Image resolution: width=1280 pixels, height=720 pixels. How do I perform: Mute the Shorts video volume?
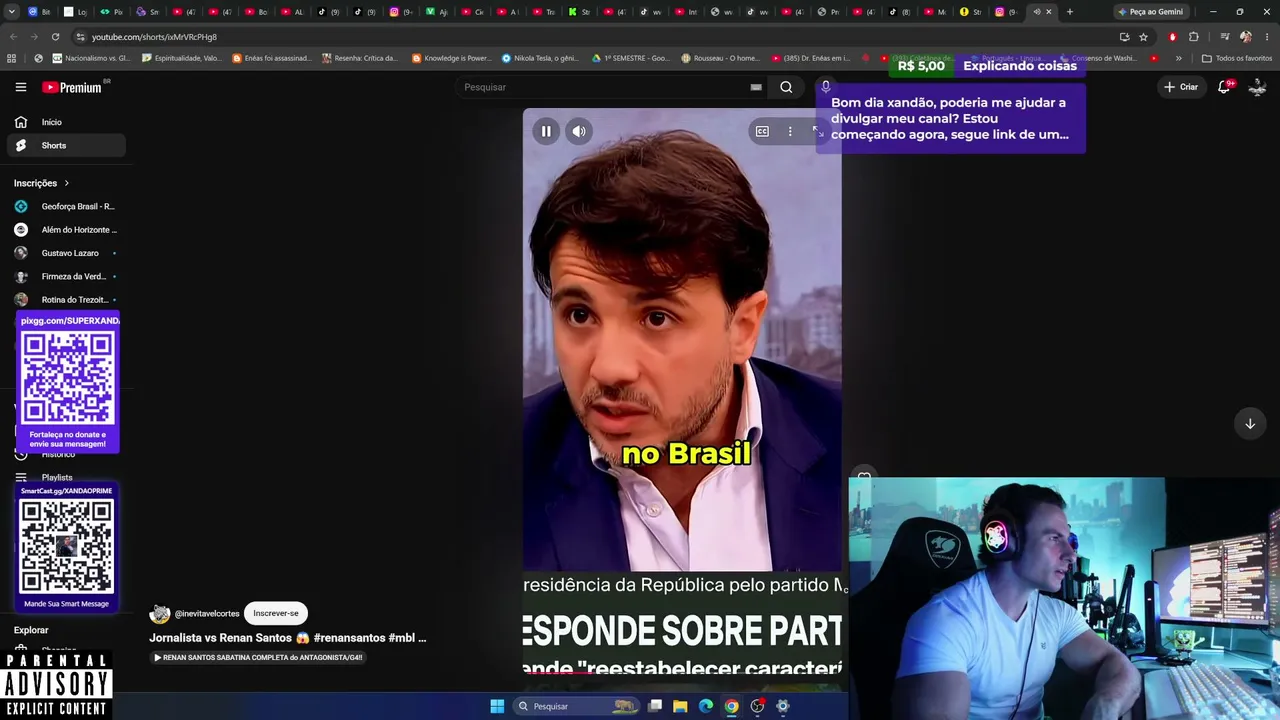[x=579, y=131]
